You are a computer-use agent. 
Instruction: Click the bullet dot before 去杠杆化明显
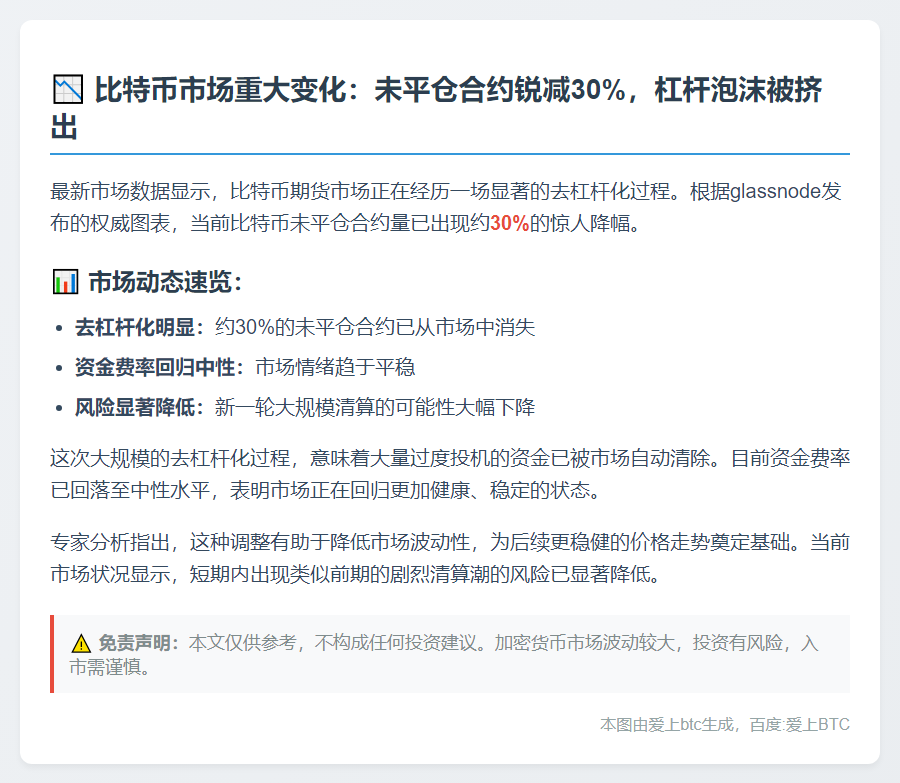pyautogui.click(x=58, y=328)
